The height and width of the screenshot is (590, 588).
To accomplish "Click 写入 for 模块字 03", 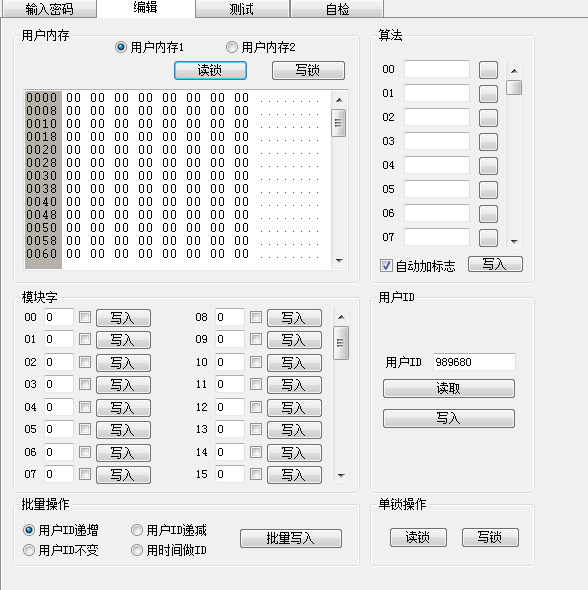I will click(x=123, y=385).
